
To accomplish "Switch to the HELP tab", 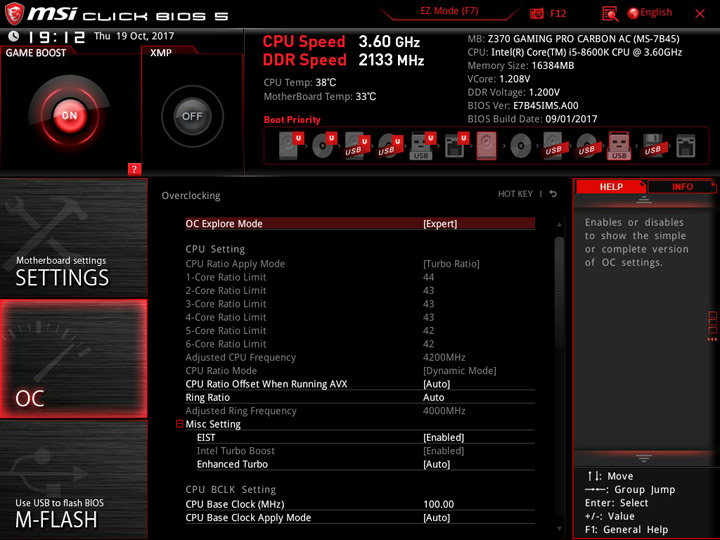I will pos(611,186).
